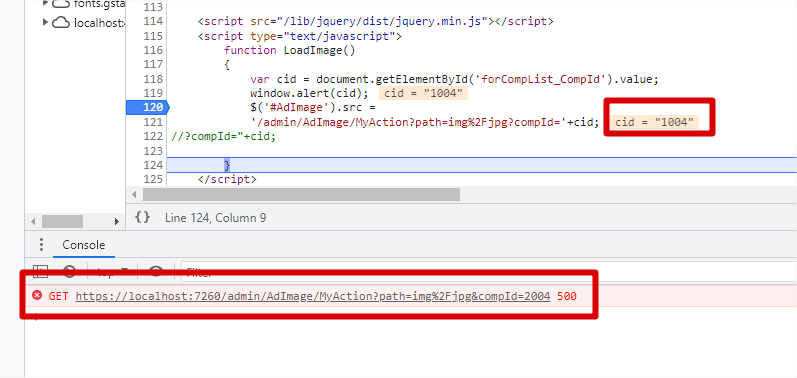Click the "Line 124, Column 9" status text
Screen dimensions: 797x378
[216, 218]
